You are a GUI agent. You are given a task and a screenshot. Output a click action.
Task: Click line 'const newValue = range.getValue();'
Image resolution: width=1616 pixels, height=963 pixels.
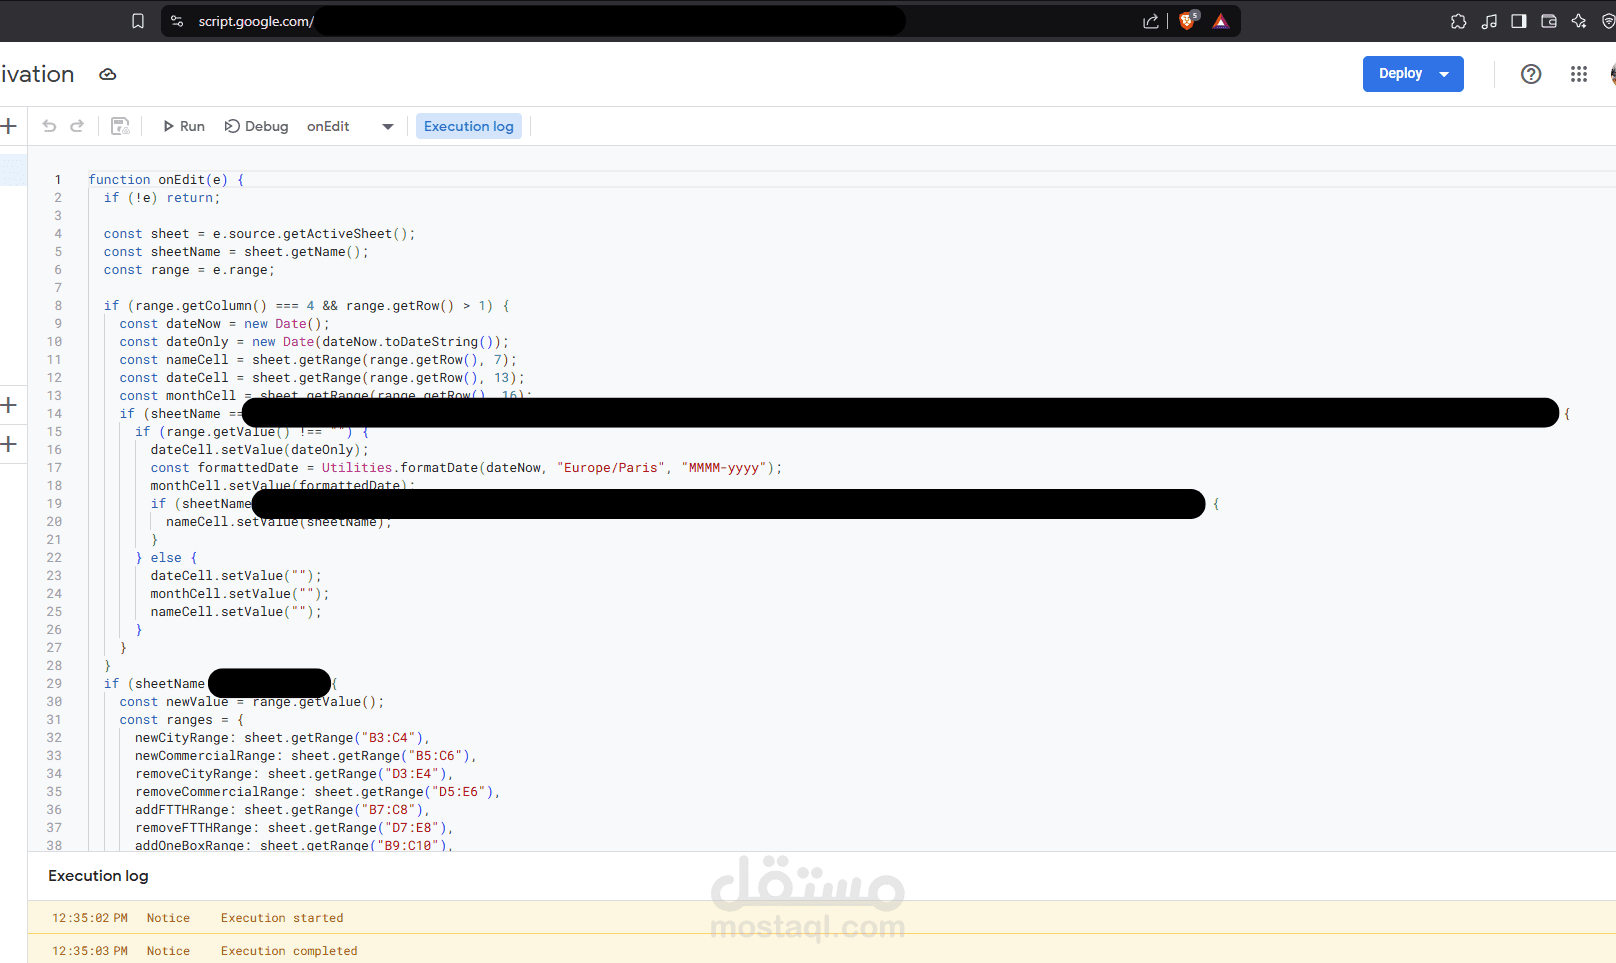(251, 702)
